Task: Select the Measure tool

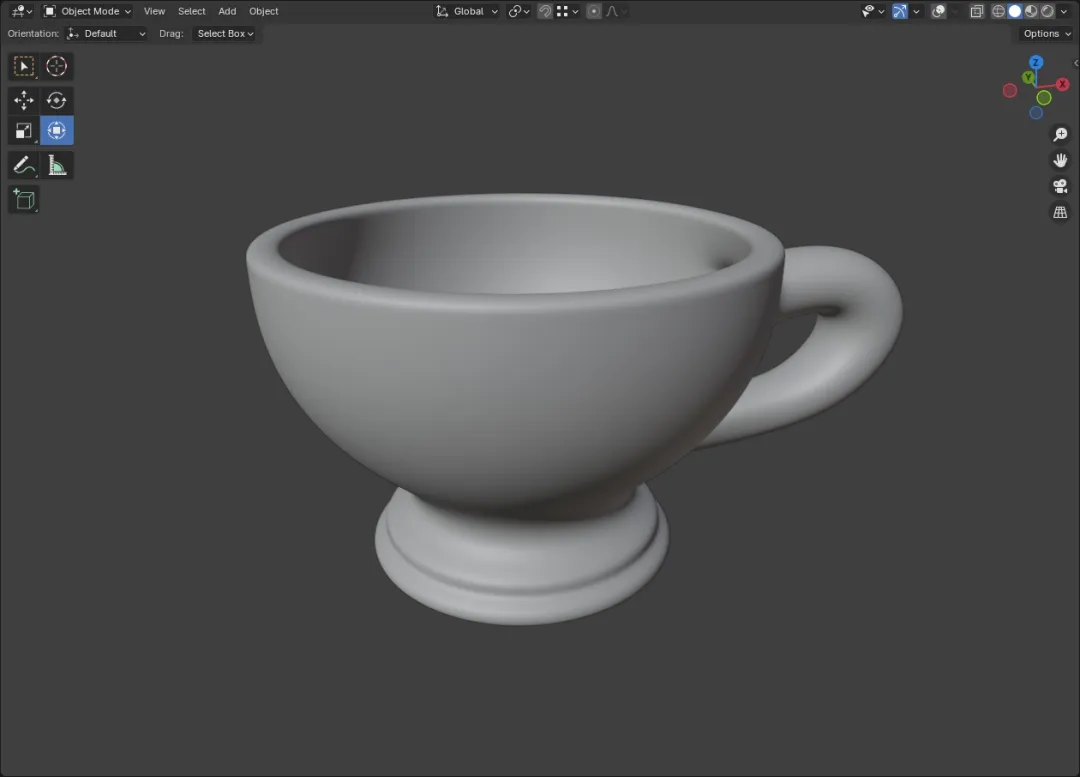Action: point(56,165)
